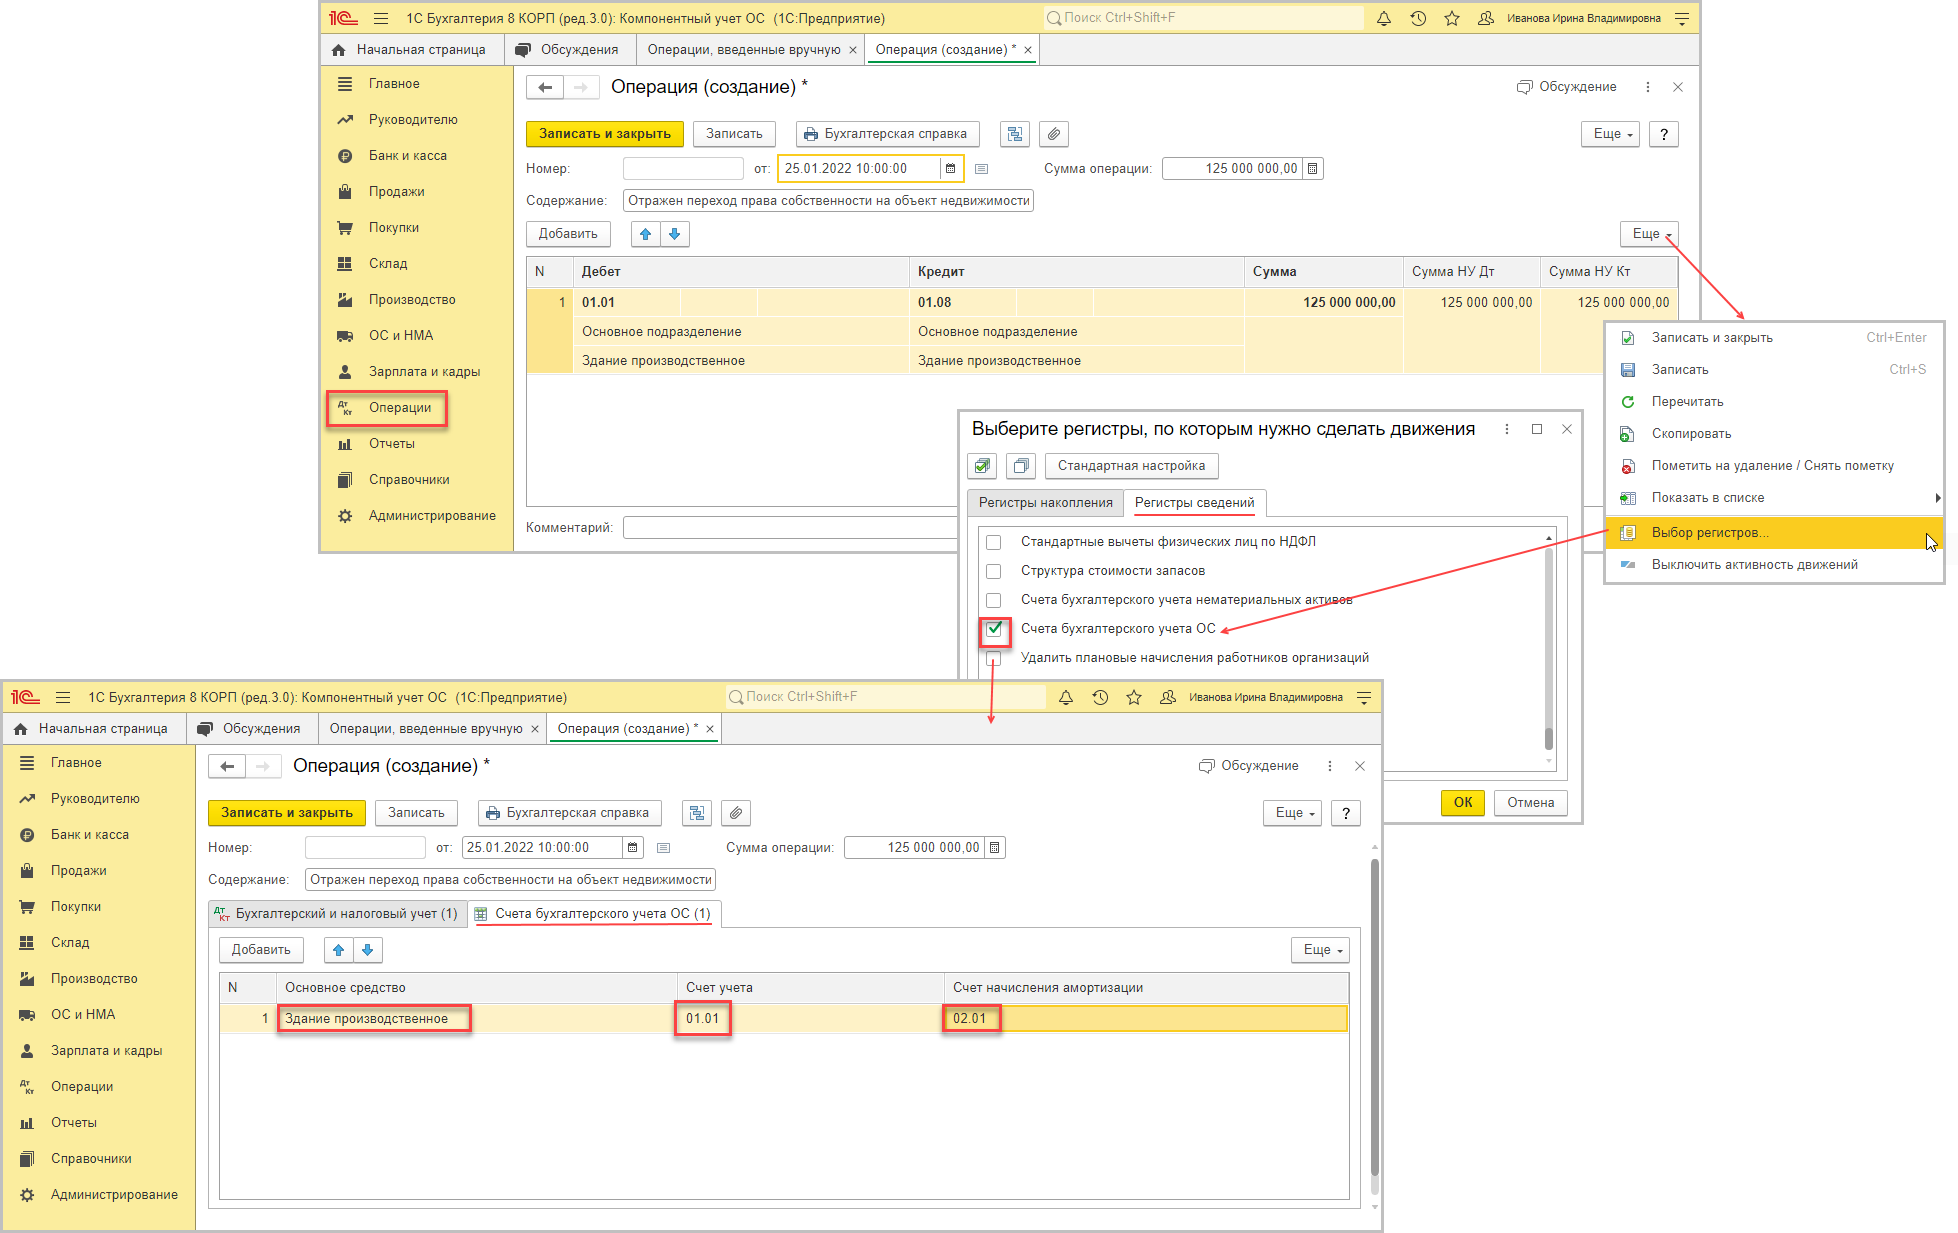The image size is (1958, 1233).
Task: Open Счета бухгалтерского учета ОС (1) tab
Action: [594, 914]
